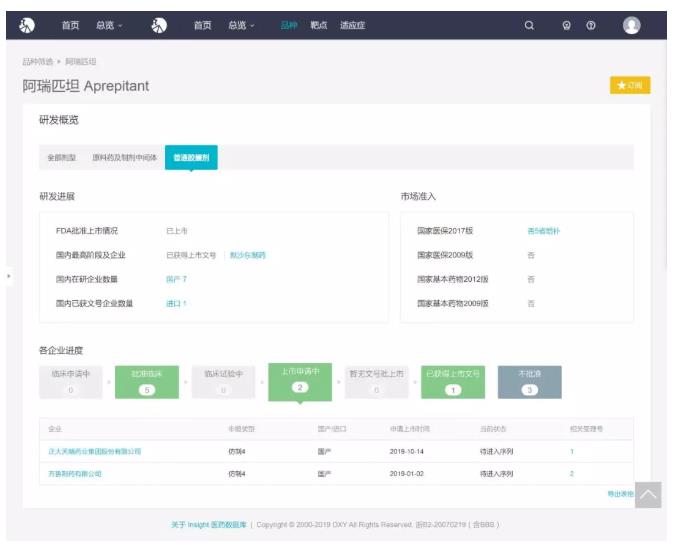Open the 国家医保2017版 value link

(544, 231)
